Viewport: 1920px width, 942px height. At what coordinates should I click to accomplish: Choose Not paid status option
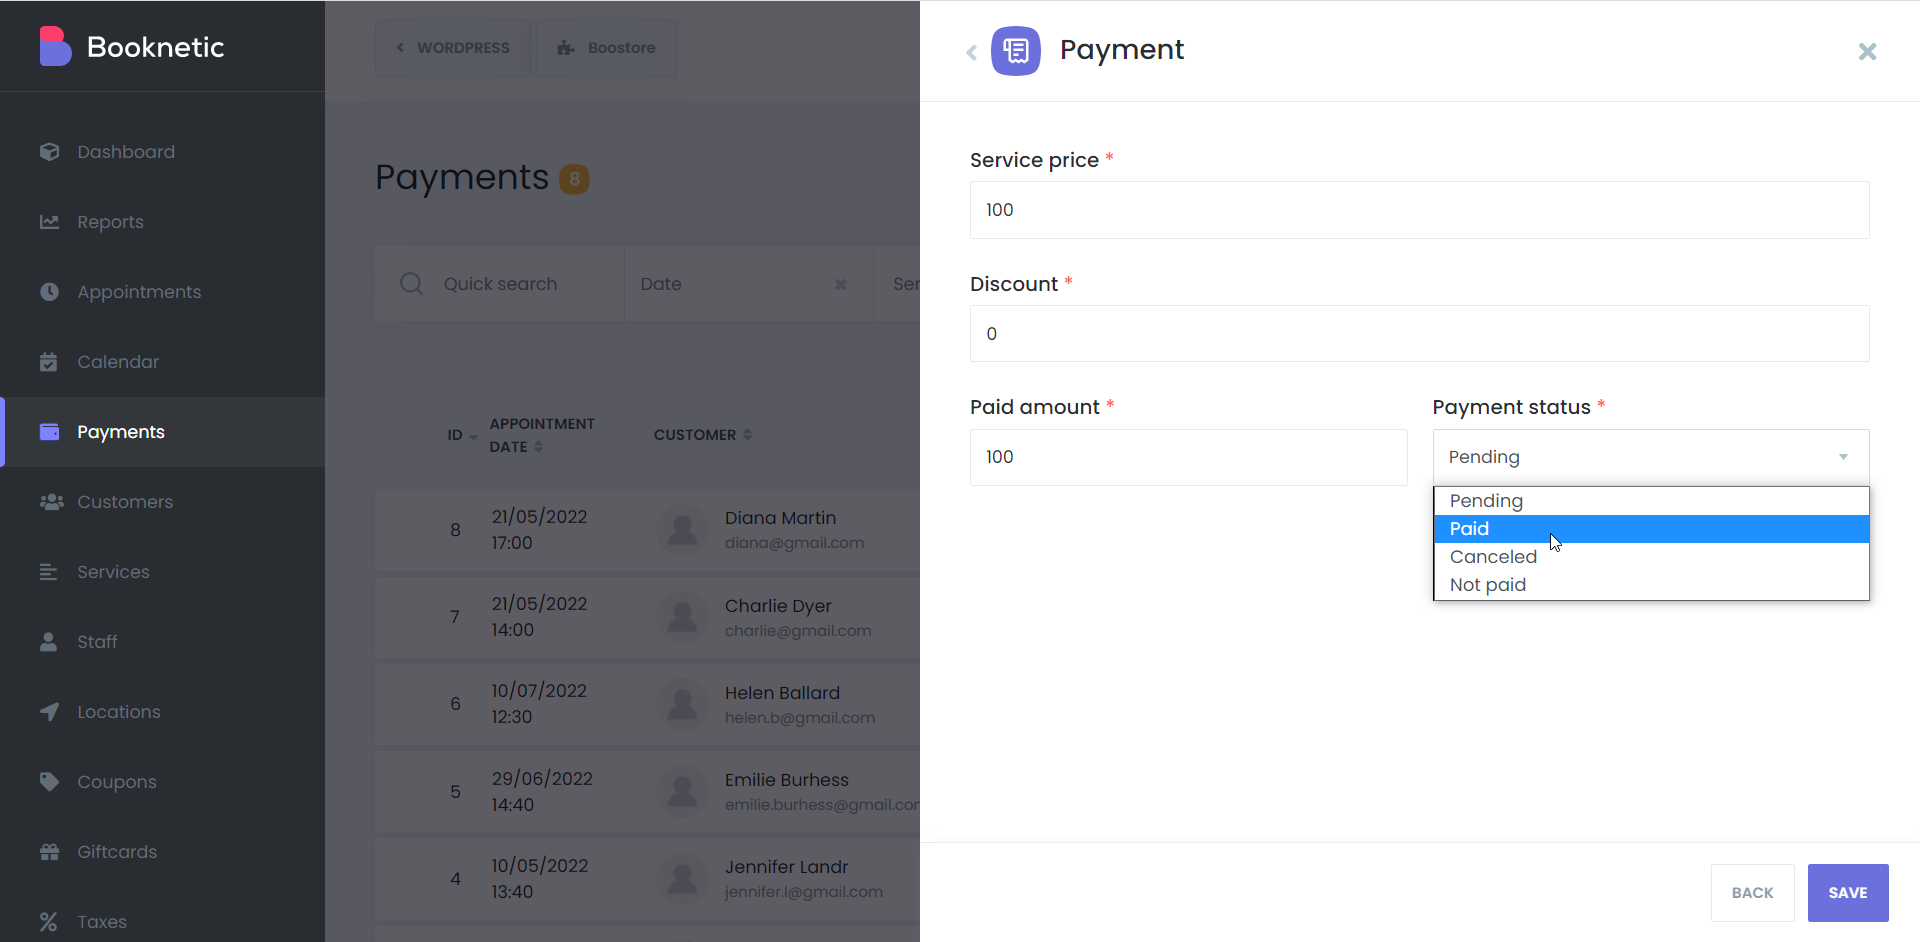click(x=1651, y=585)
